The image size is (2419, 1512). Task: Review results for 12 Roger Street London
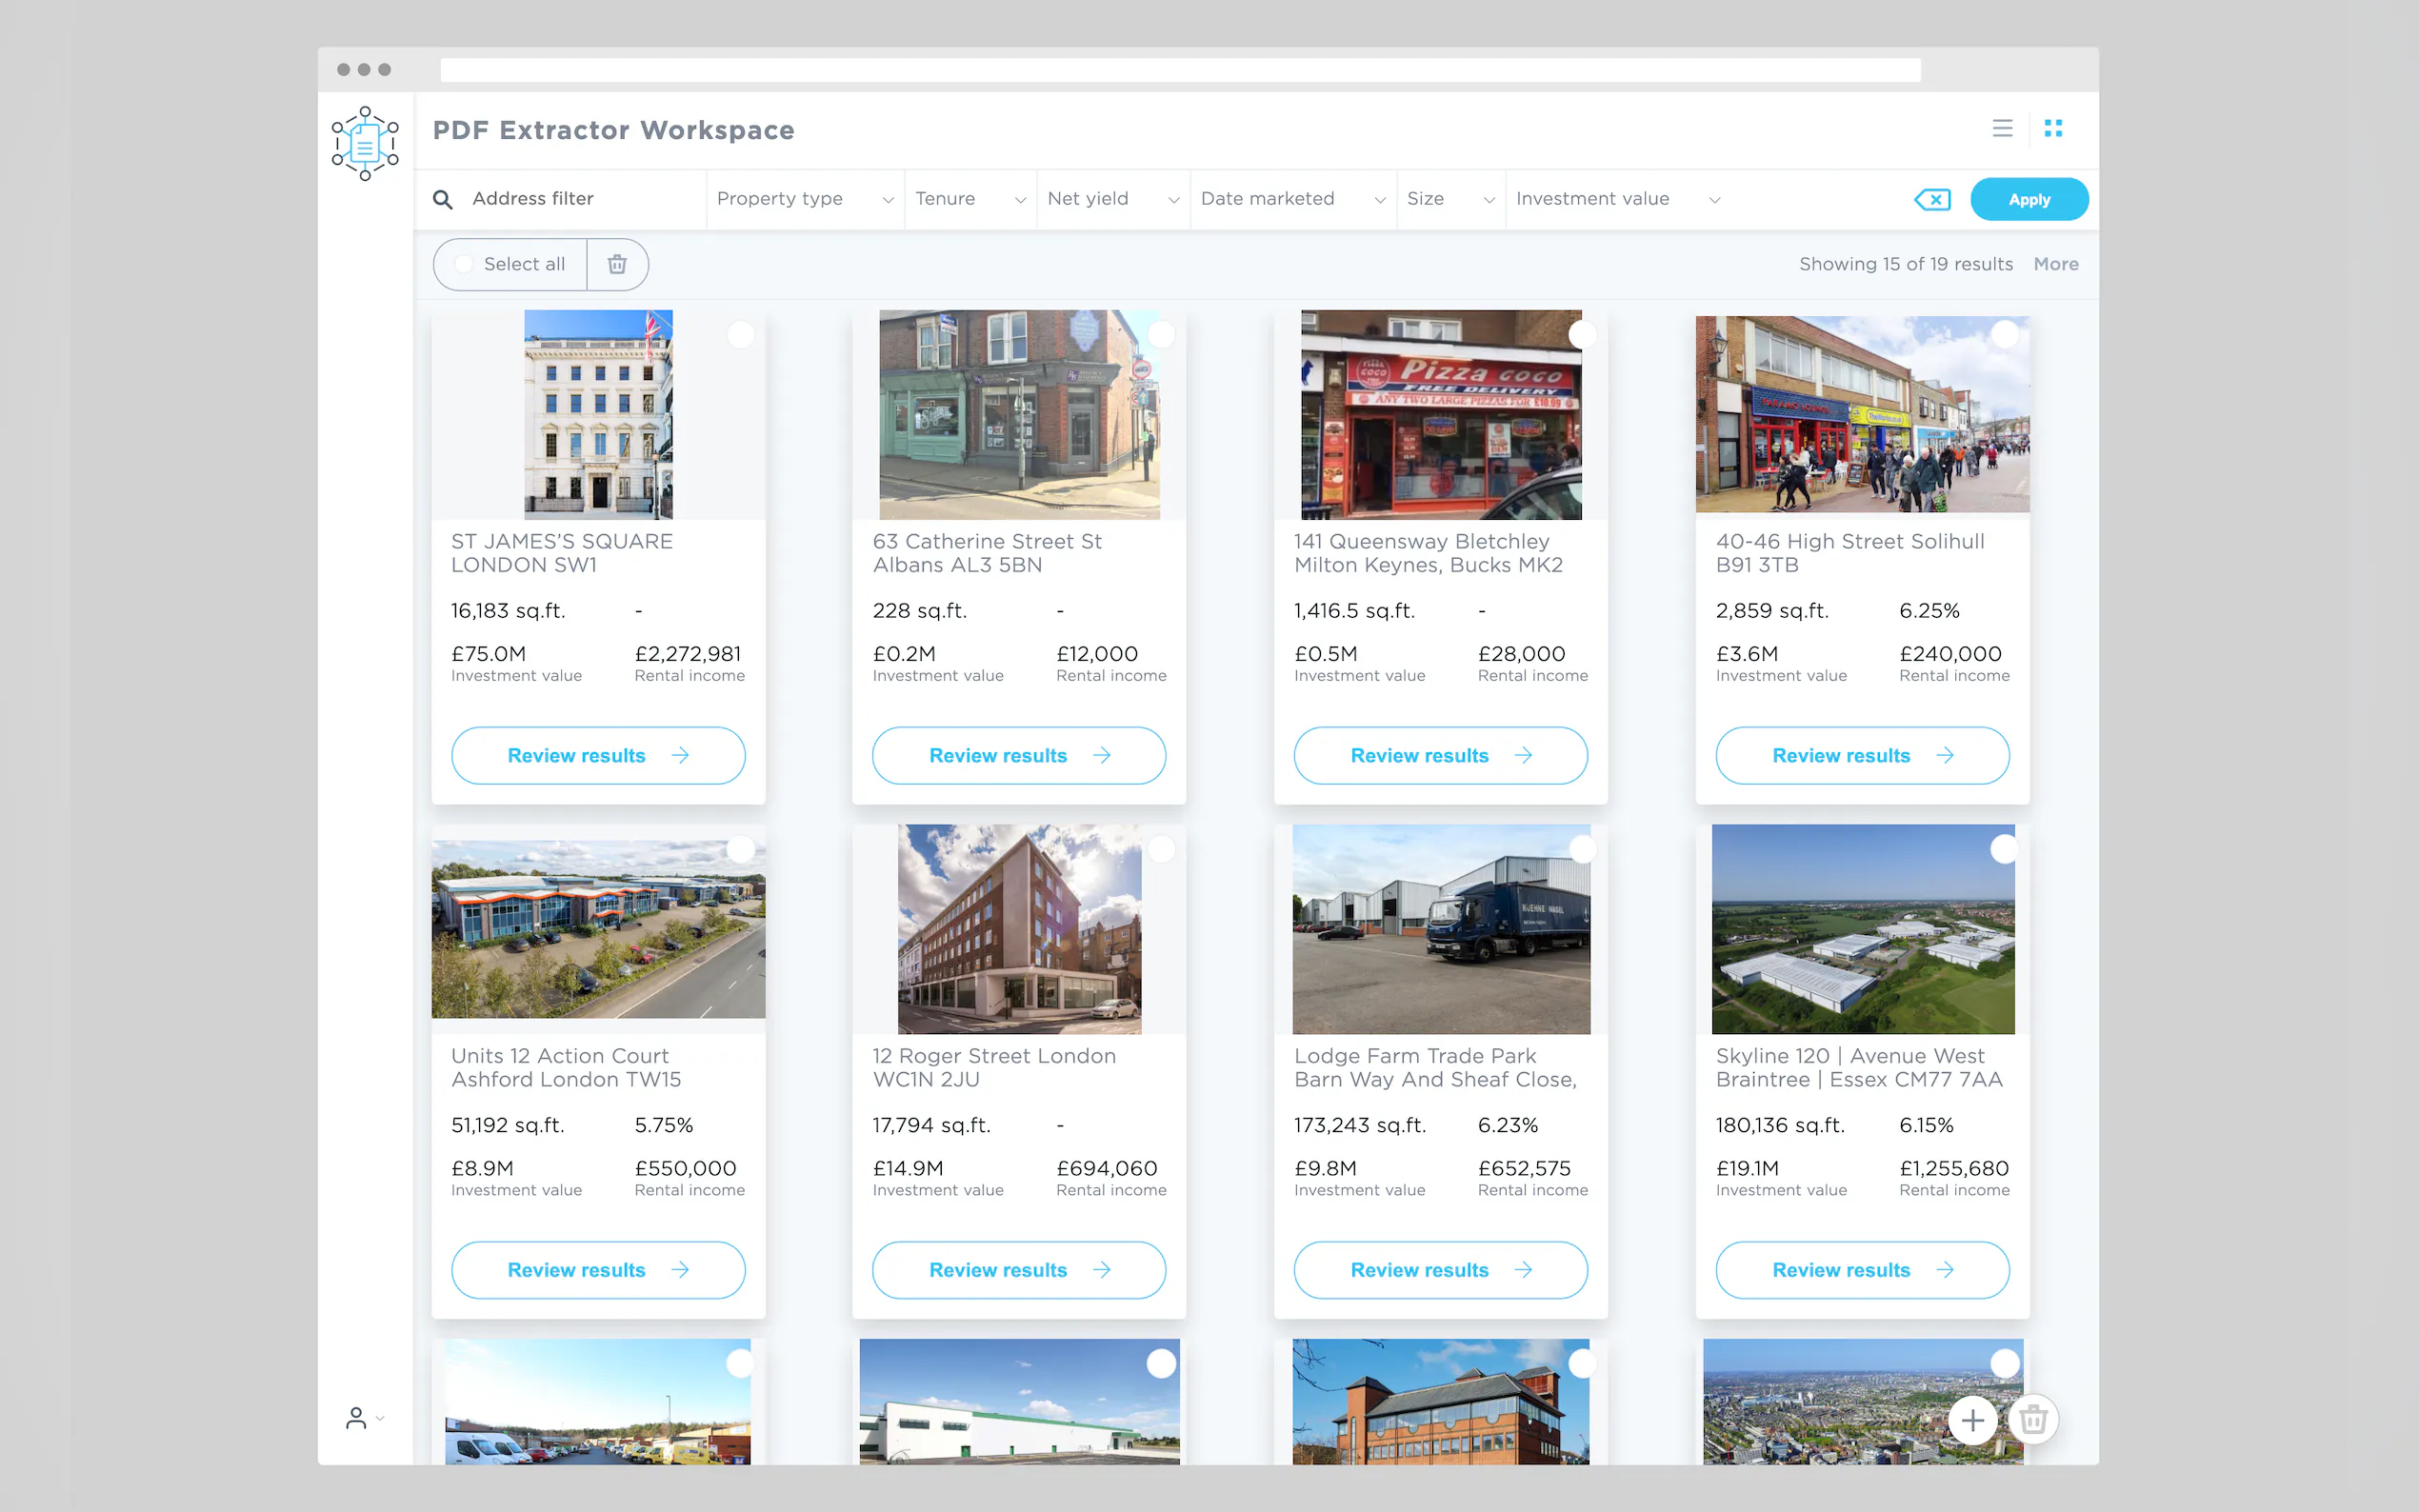1018,1269
